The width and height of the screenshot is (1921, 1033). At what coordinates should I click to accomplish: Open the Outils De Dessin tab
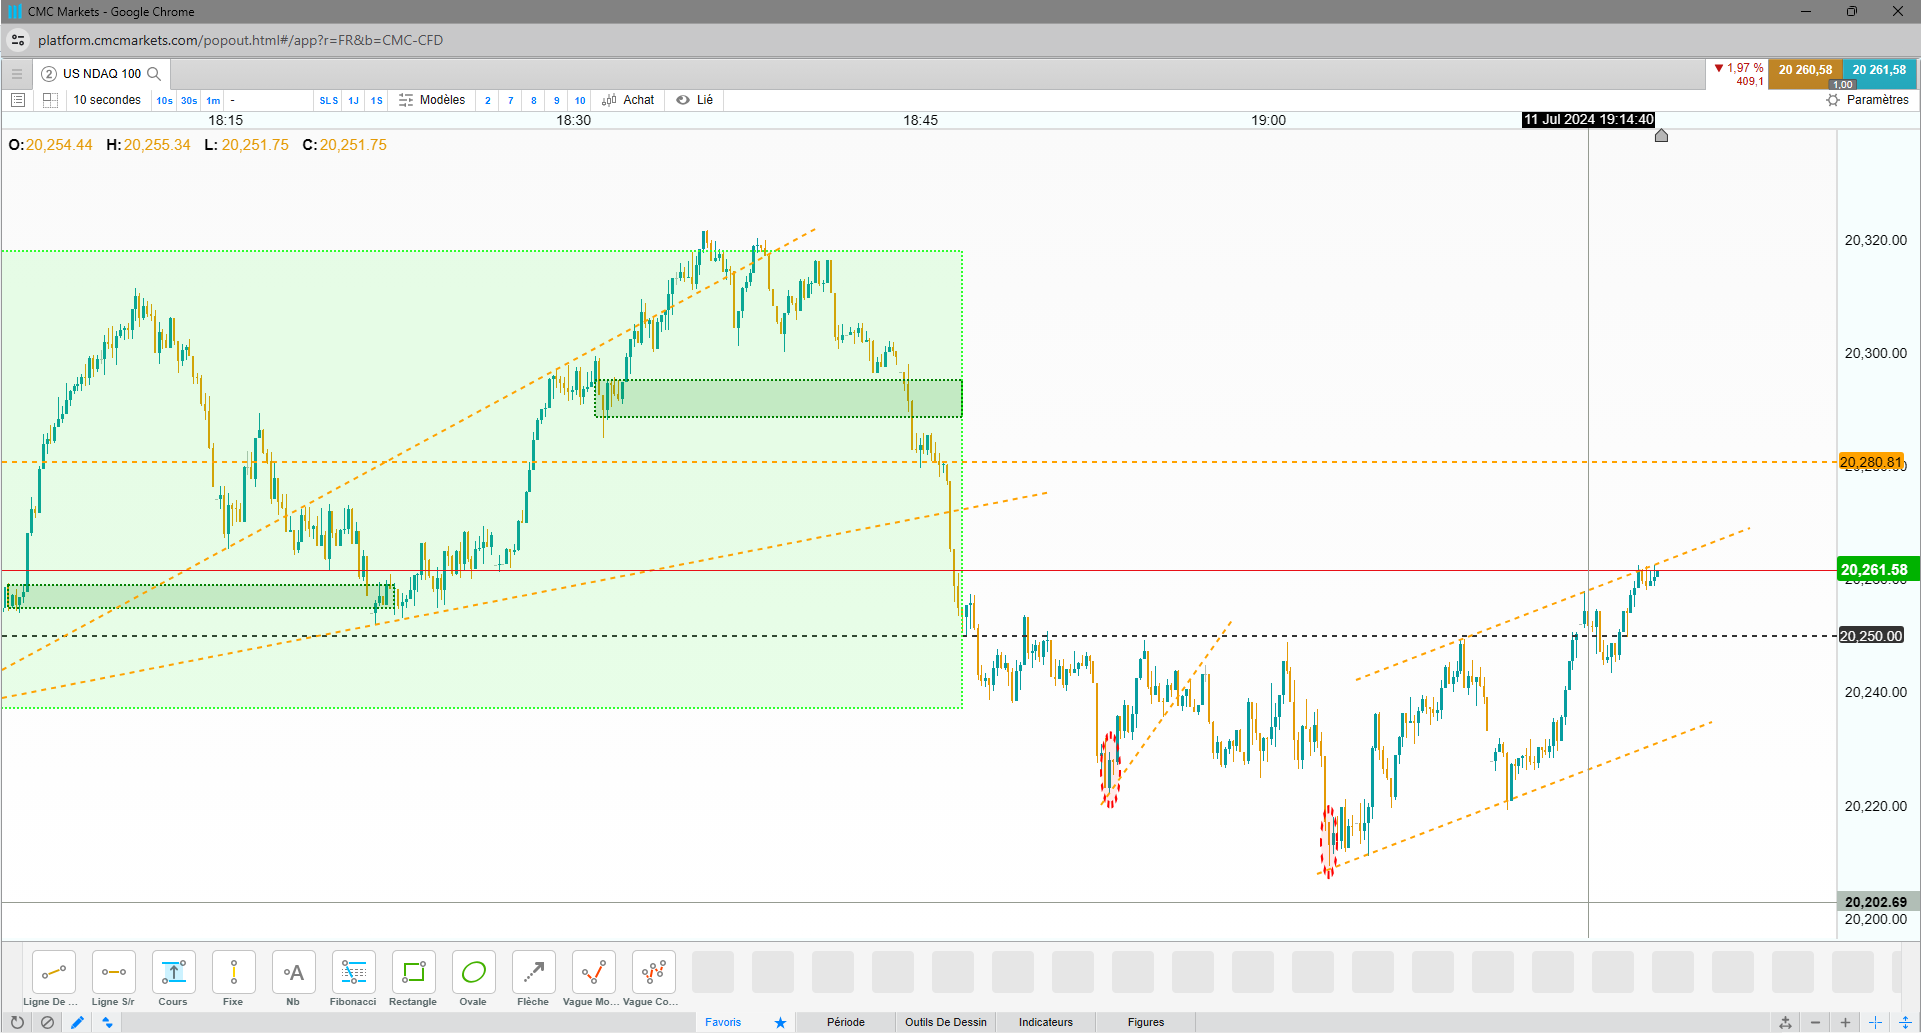tap(946, 1022)
